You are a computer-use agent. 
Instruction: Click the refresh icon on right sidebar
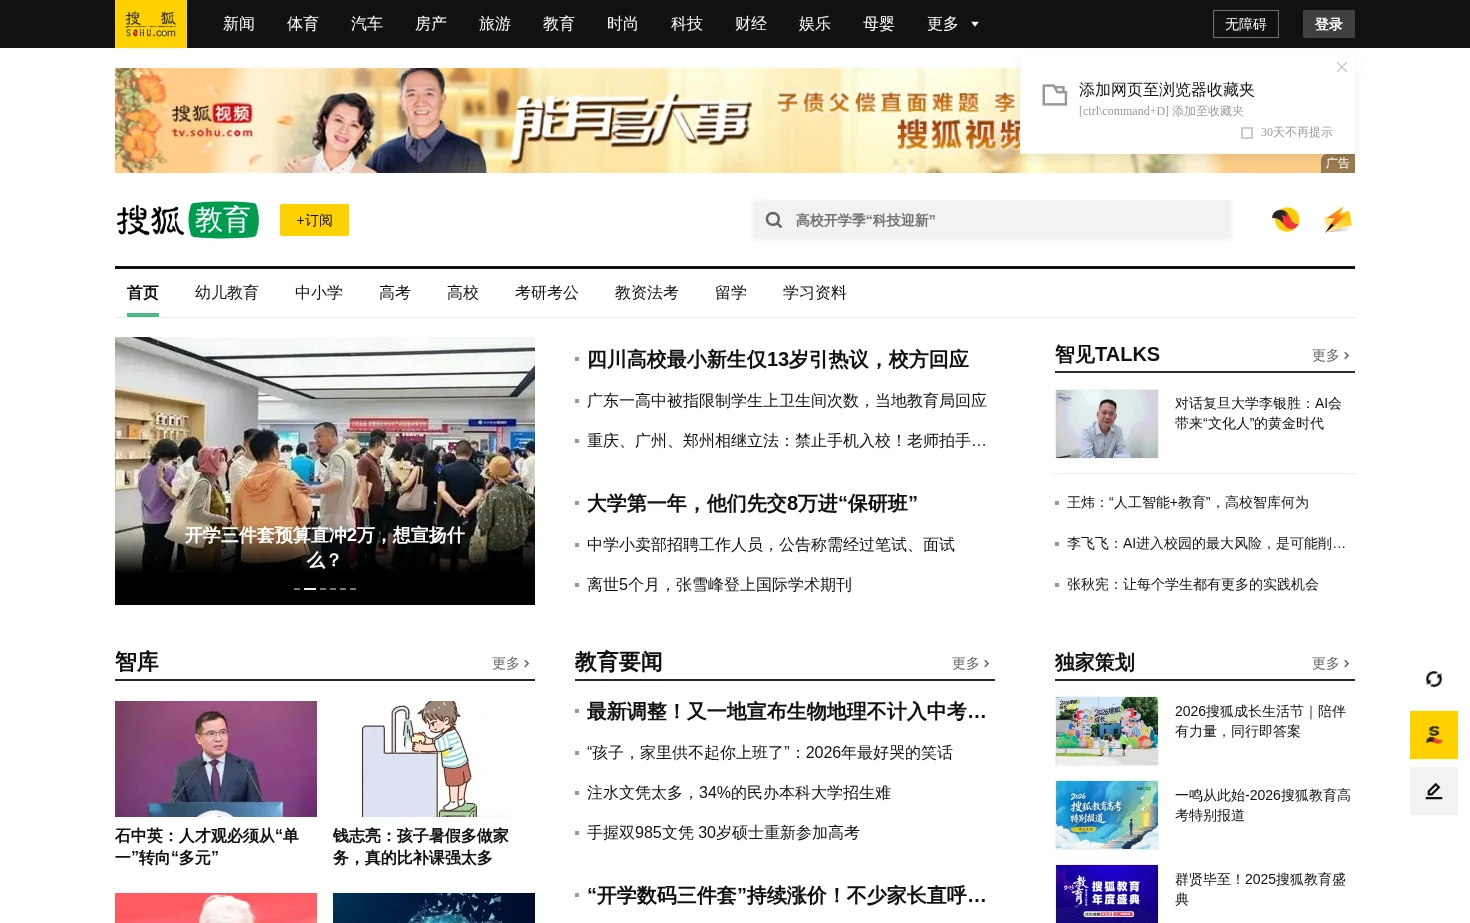(1434, 679)
